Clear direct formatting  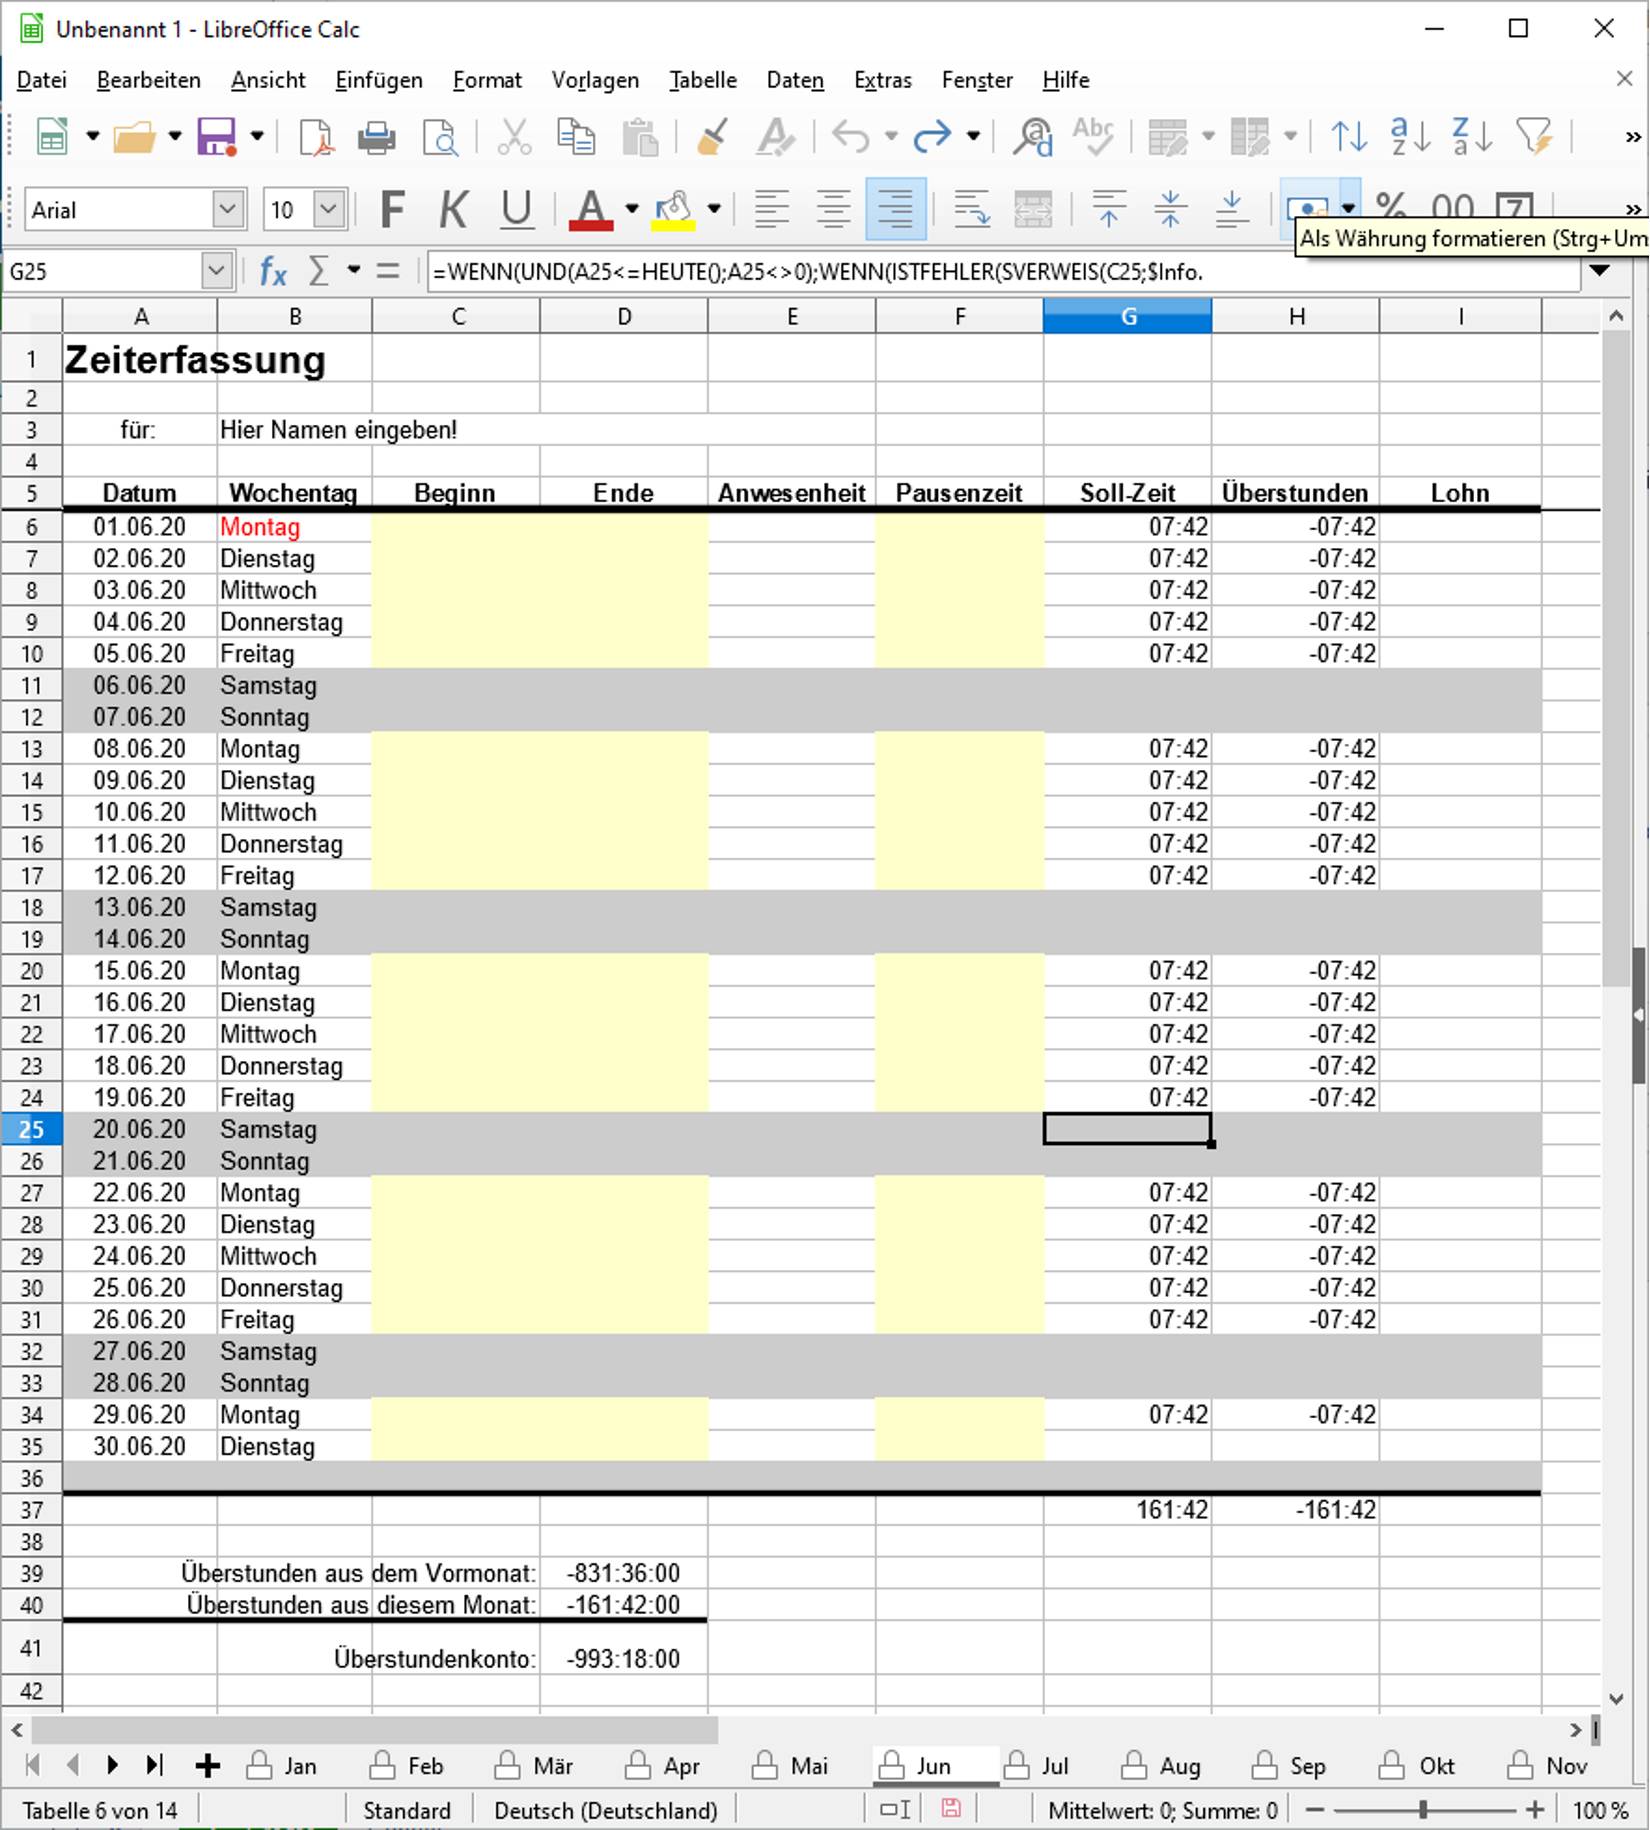point(775,136)
